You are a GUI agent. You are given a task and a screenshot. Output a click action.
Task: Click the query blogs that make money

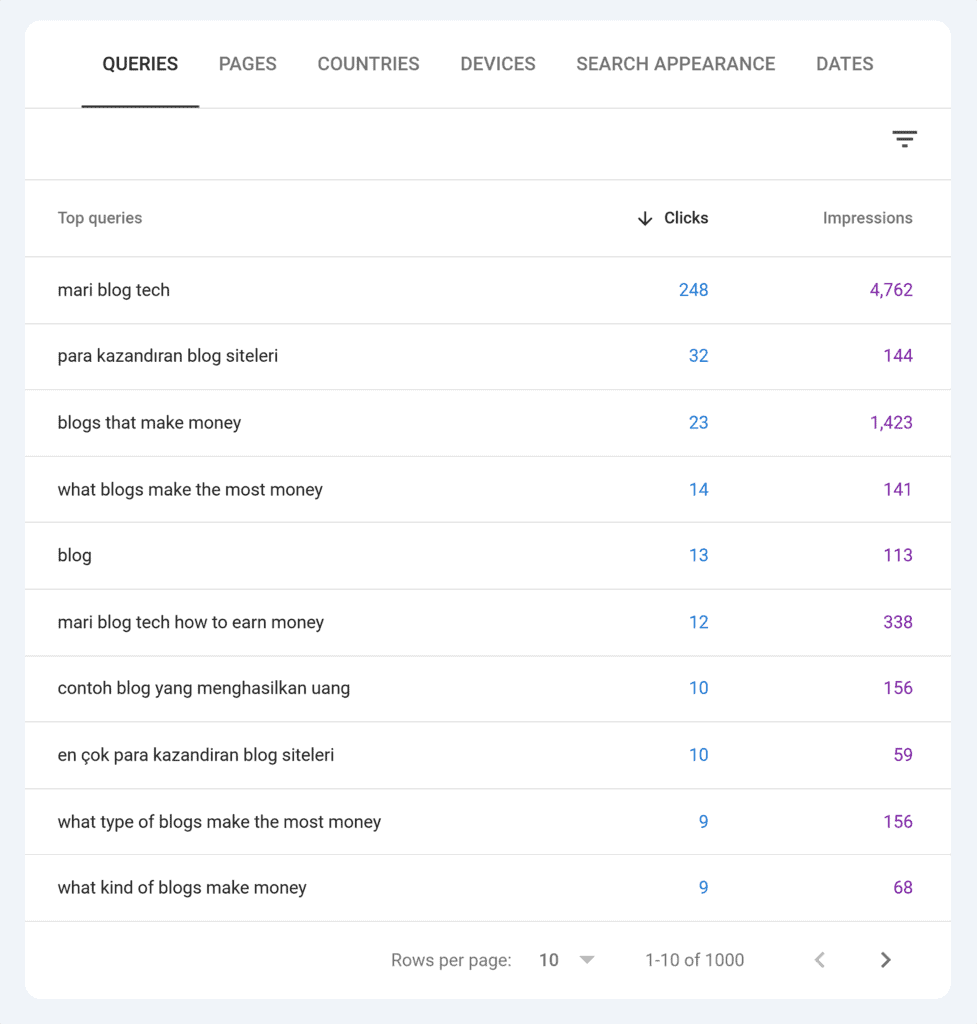pyautogui.click(x=148, y=423)
